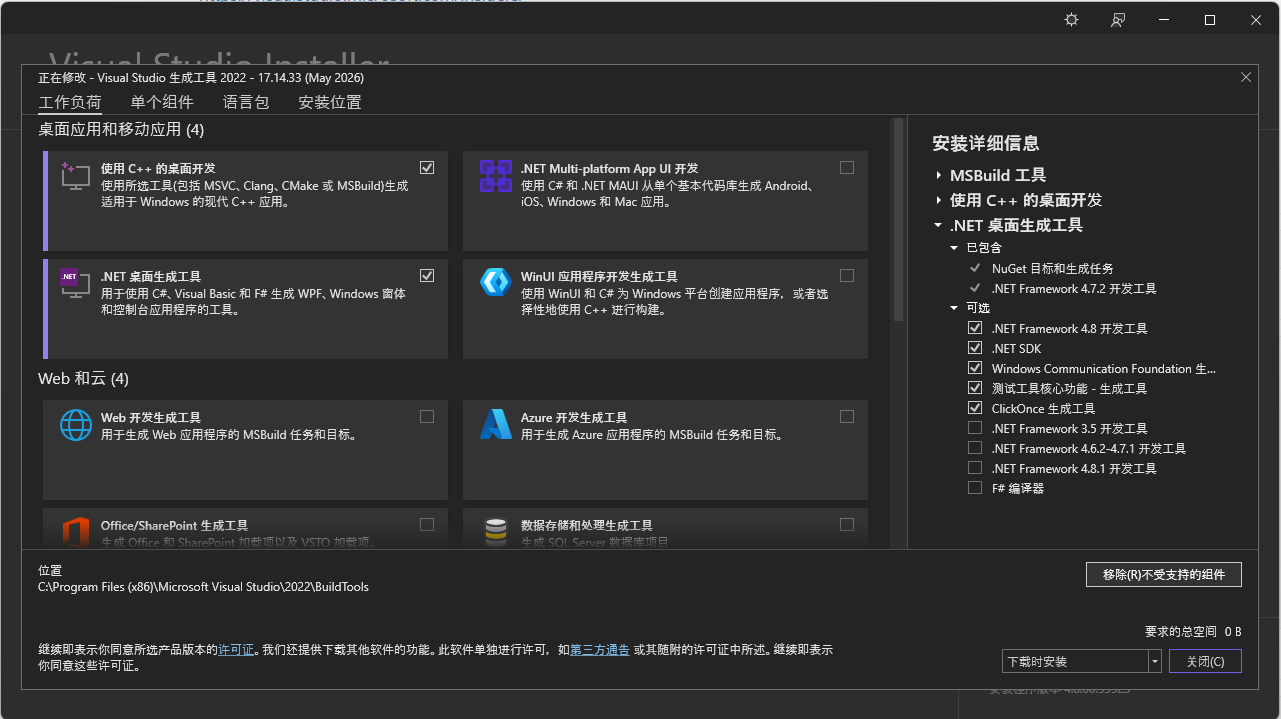Collapse the 可选 section
The height and width of the screenshot is (719, 1281).
(x=955, y=308)
